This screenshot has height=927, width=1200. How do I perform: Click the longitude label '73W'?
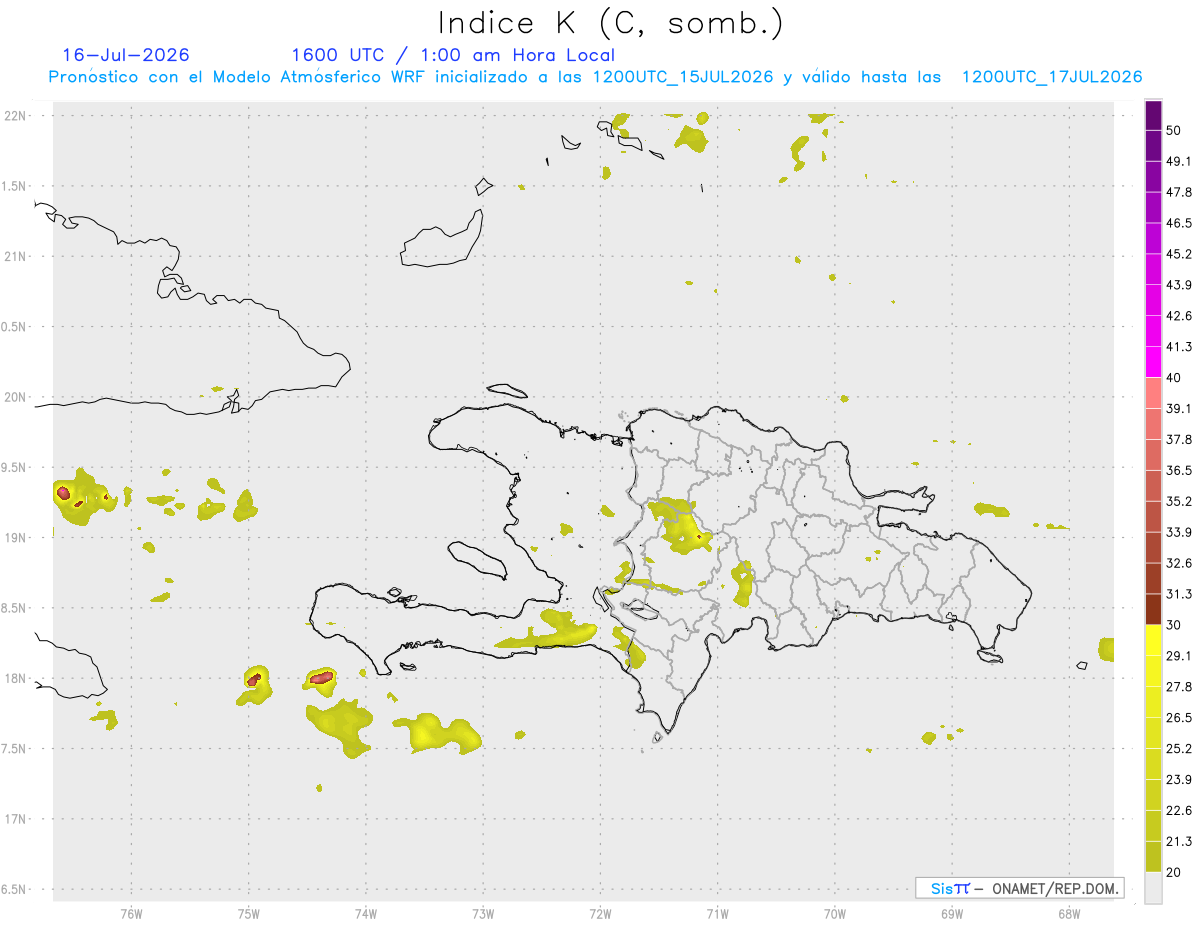[483, 914]
